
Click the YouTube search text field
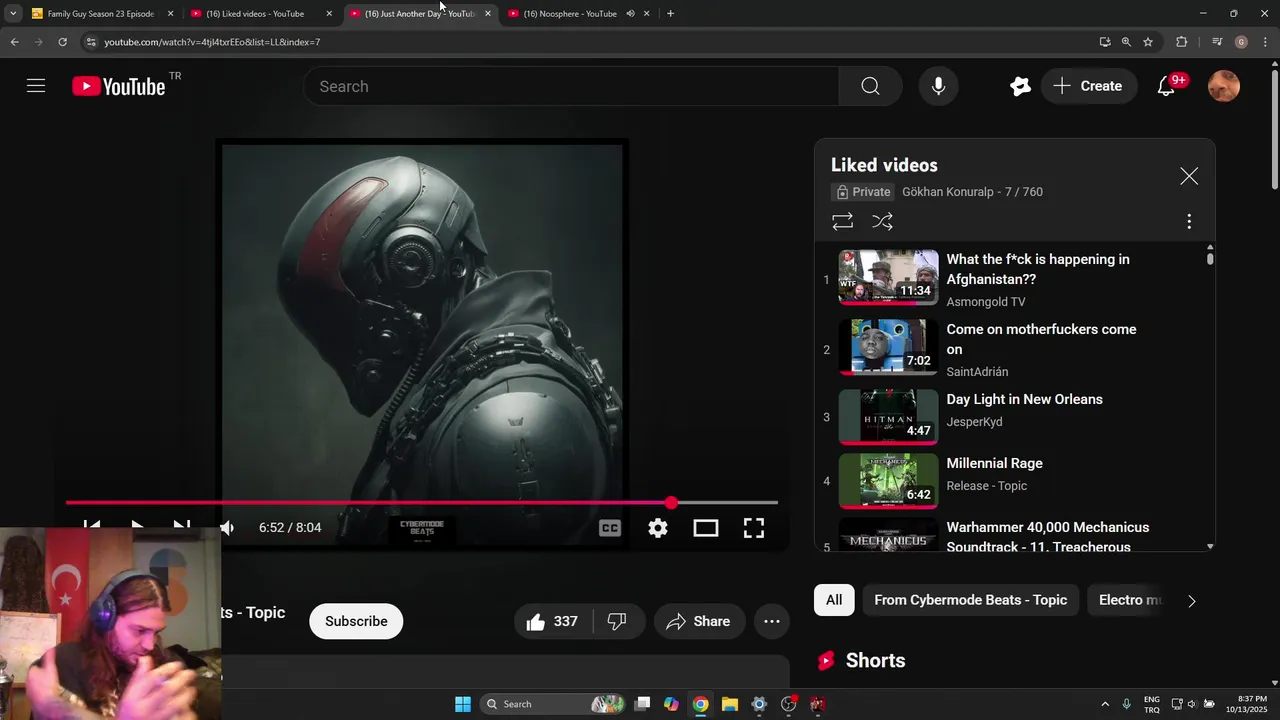[x=571, y=86]
